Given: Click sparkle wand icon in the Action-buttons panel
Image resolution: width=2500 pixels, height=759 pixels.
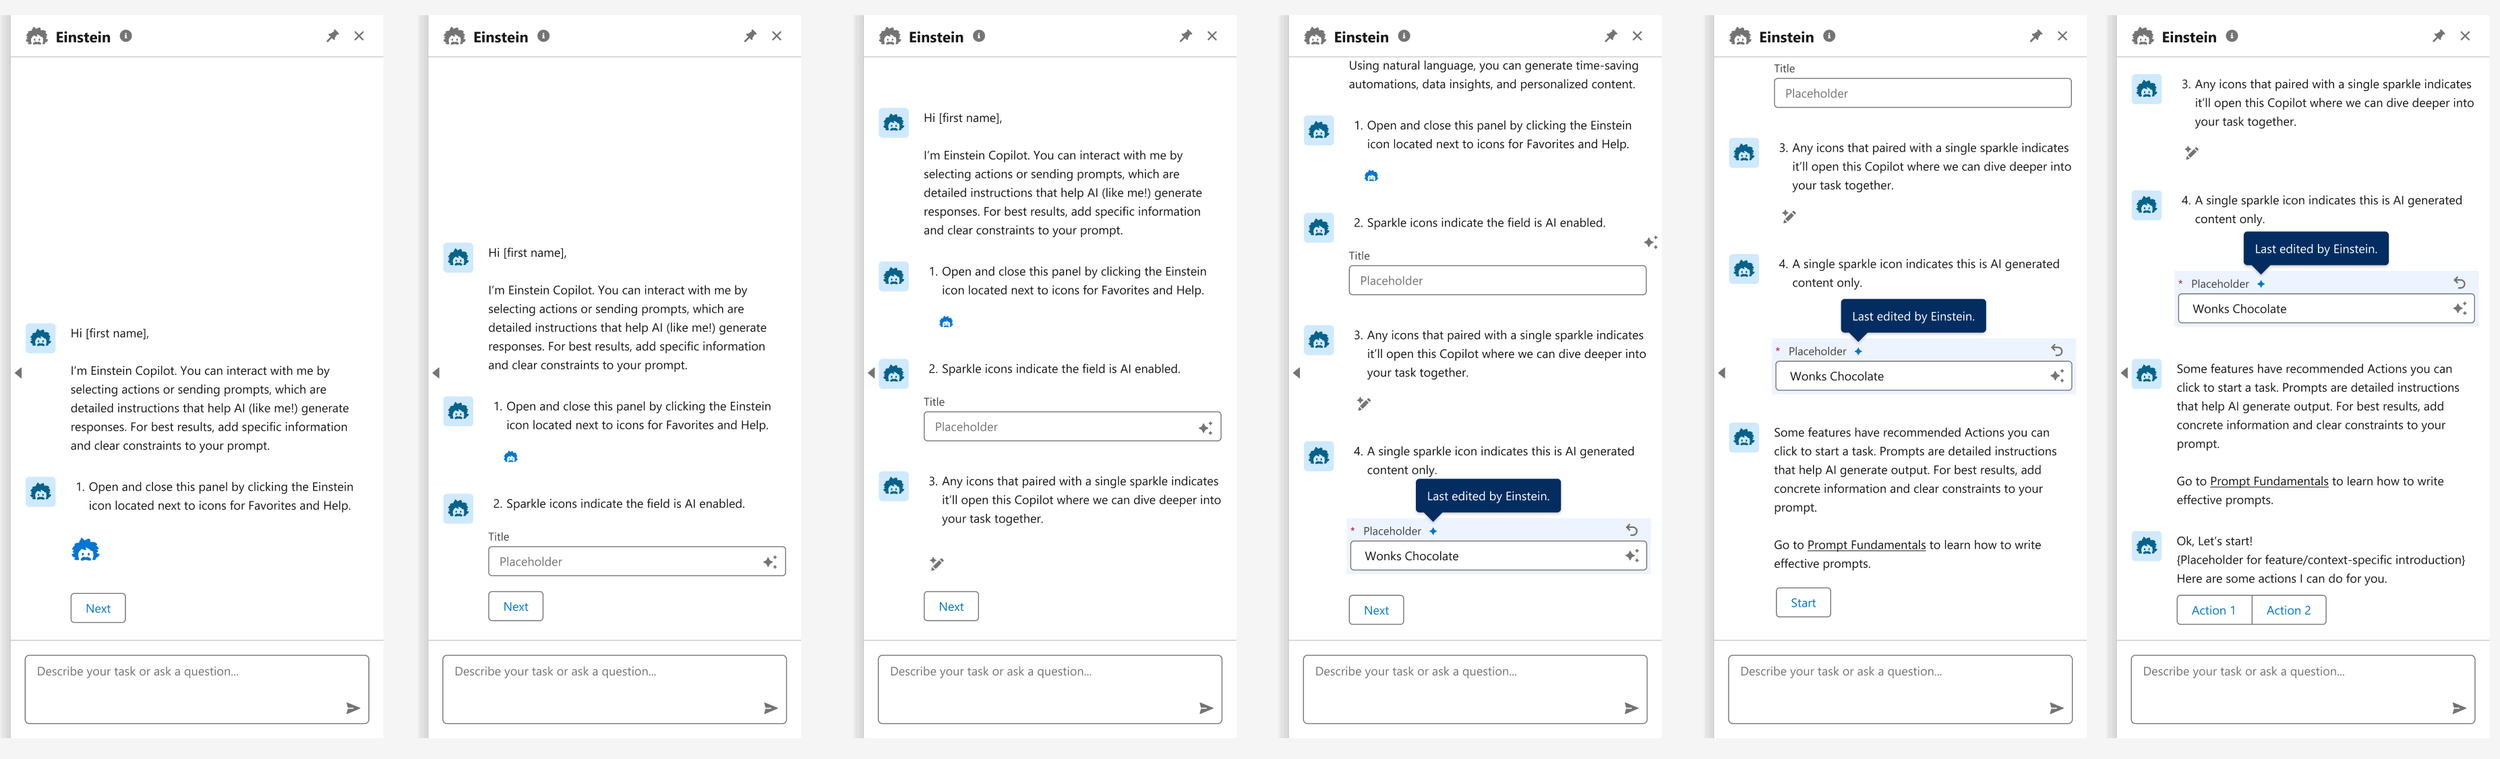Looking at the screenshot, I should pyautogui.click(x=2192, y=153).
